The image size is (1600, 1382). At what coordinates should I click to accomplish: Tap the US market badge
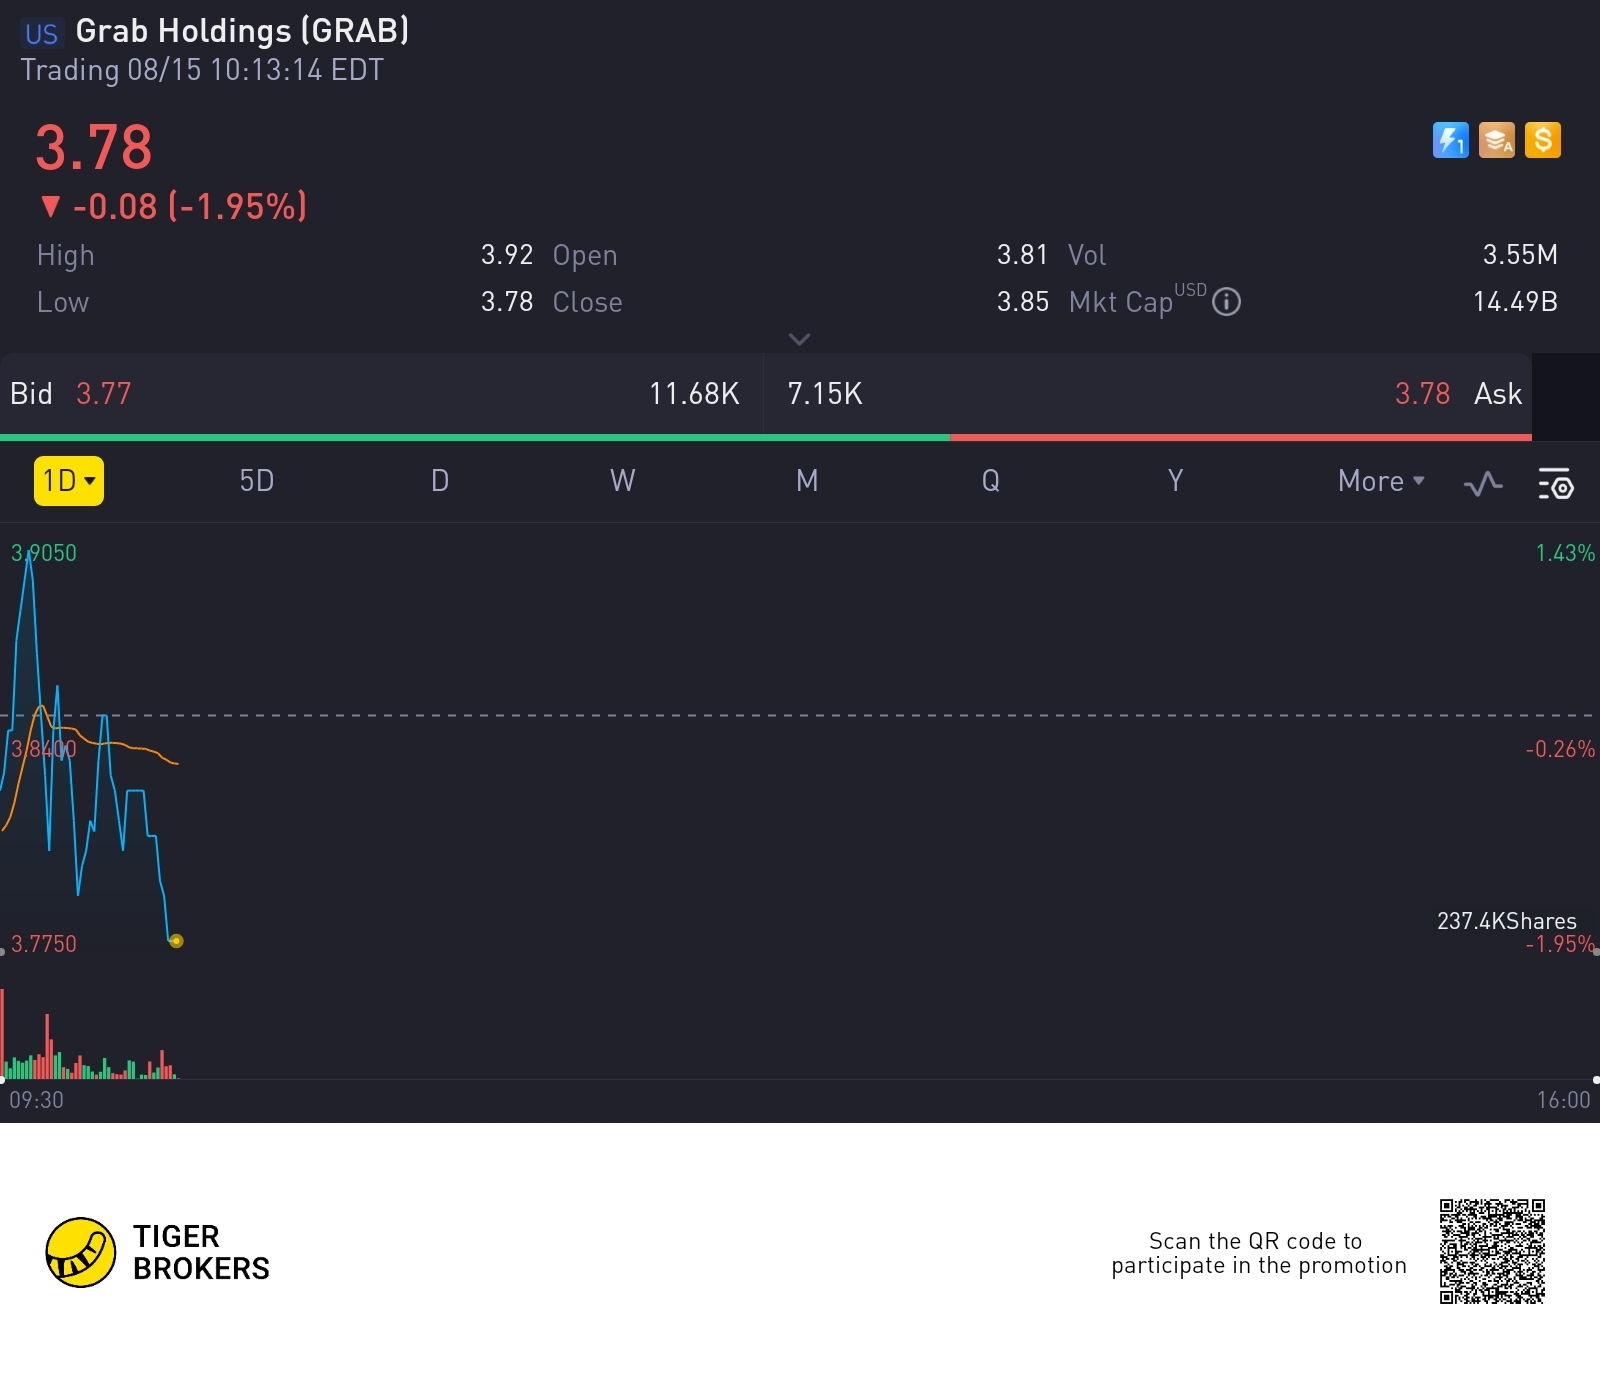[41, 34]
